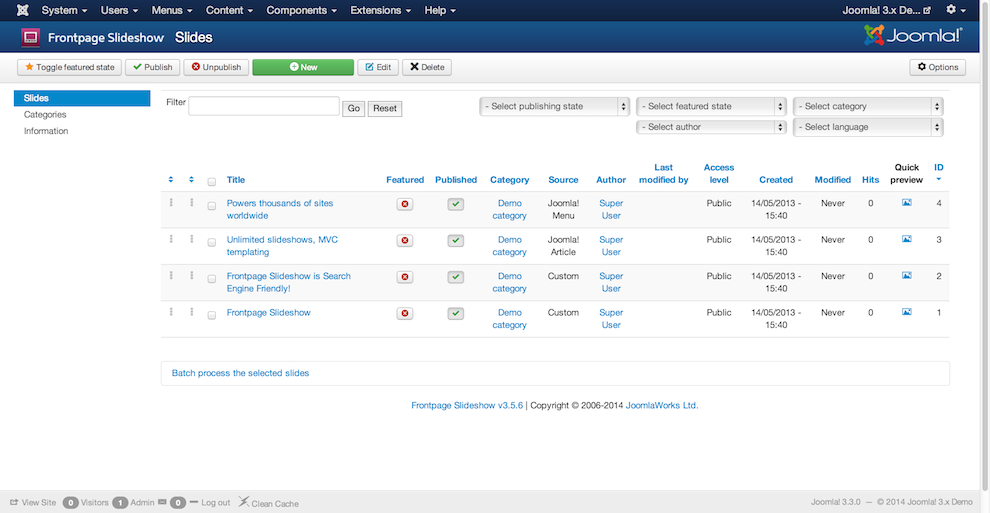Toggle featured state of 'Unlimited slideshows, MVC templating'
The width and height of the screenshot is (990, 513).
405,240
